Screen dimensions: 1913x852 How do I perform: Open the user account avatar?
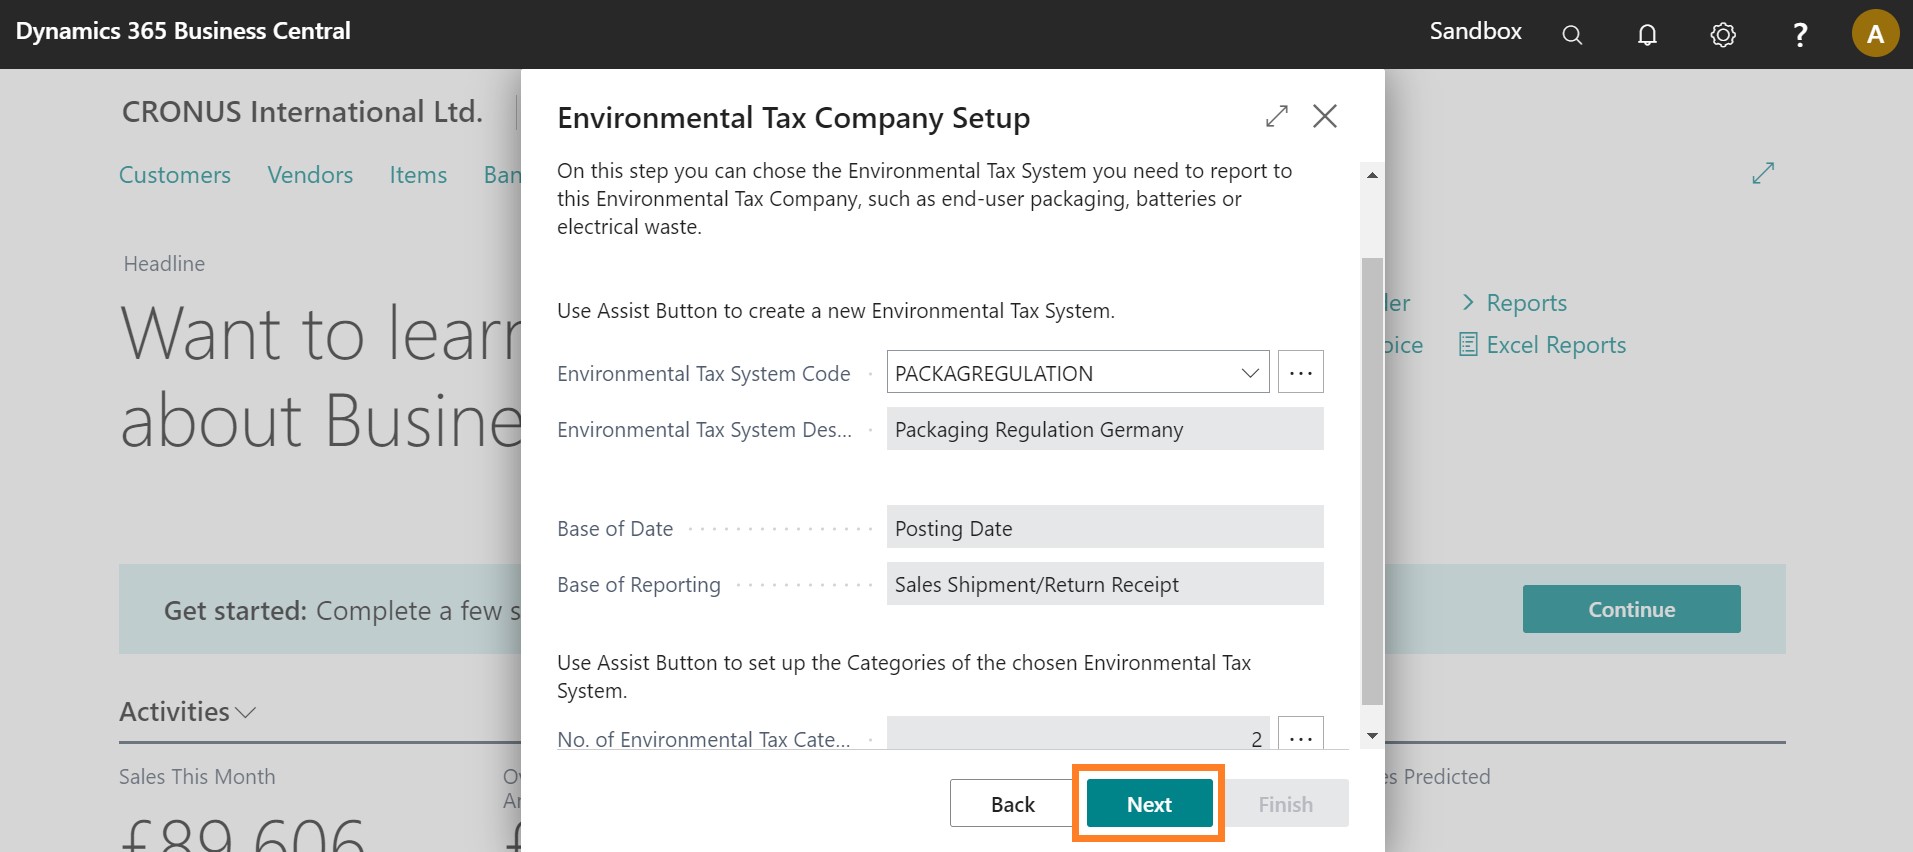1874,34
